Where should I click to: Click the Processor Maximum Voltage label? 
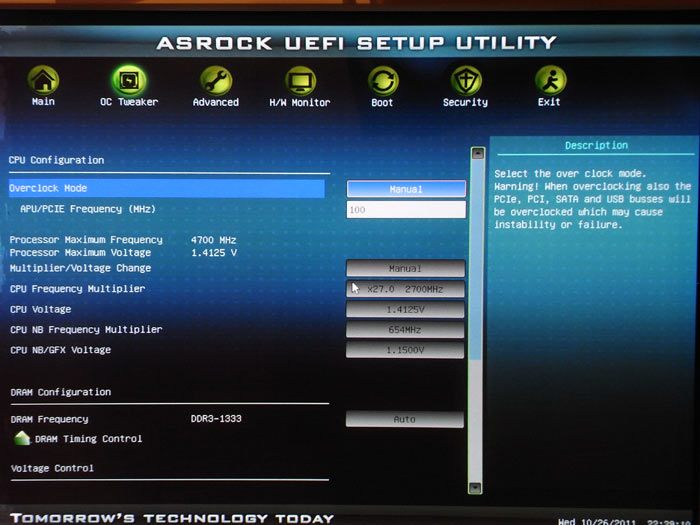tap(80, 253)
